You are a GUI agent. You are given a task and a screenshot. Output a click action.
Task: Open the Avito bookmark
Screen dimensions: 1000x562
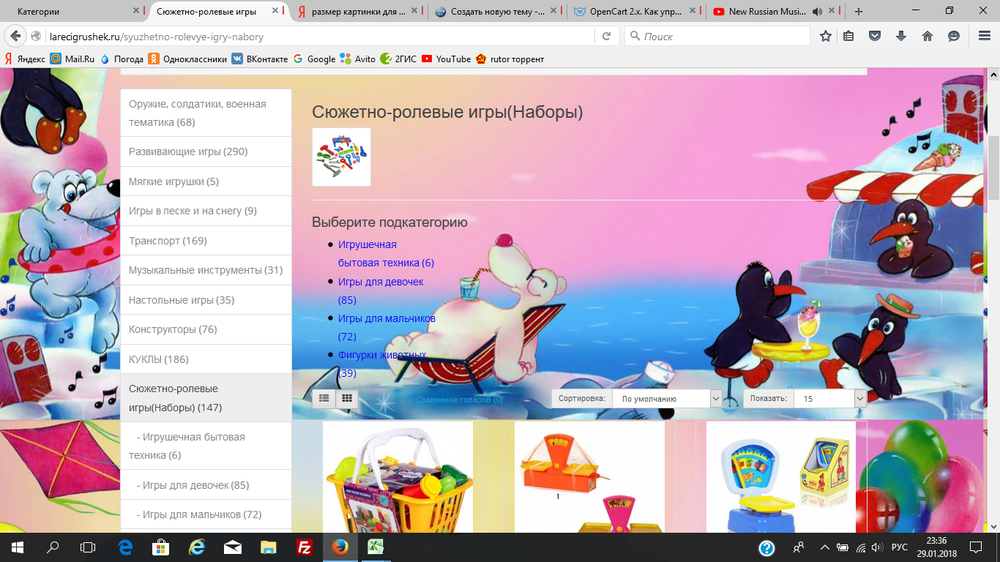[358, 59]
